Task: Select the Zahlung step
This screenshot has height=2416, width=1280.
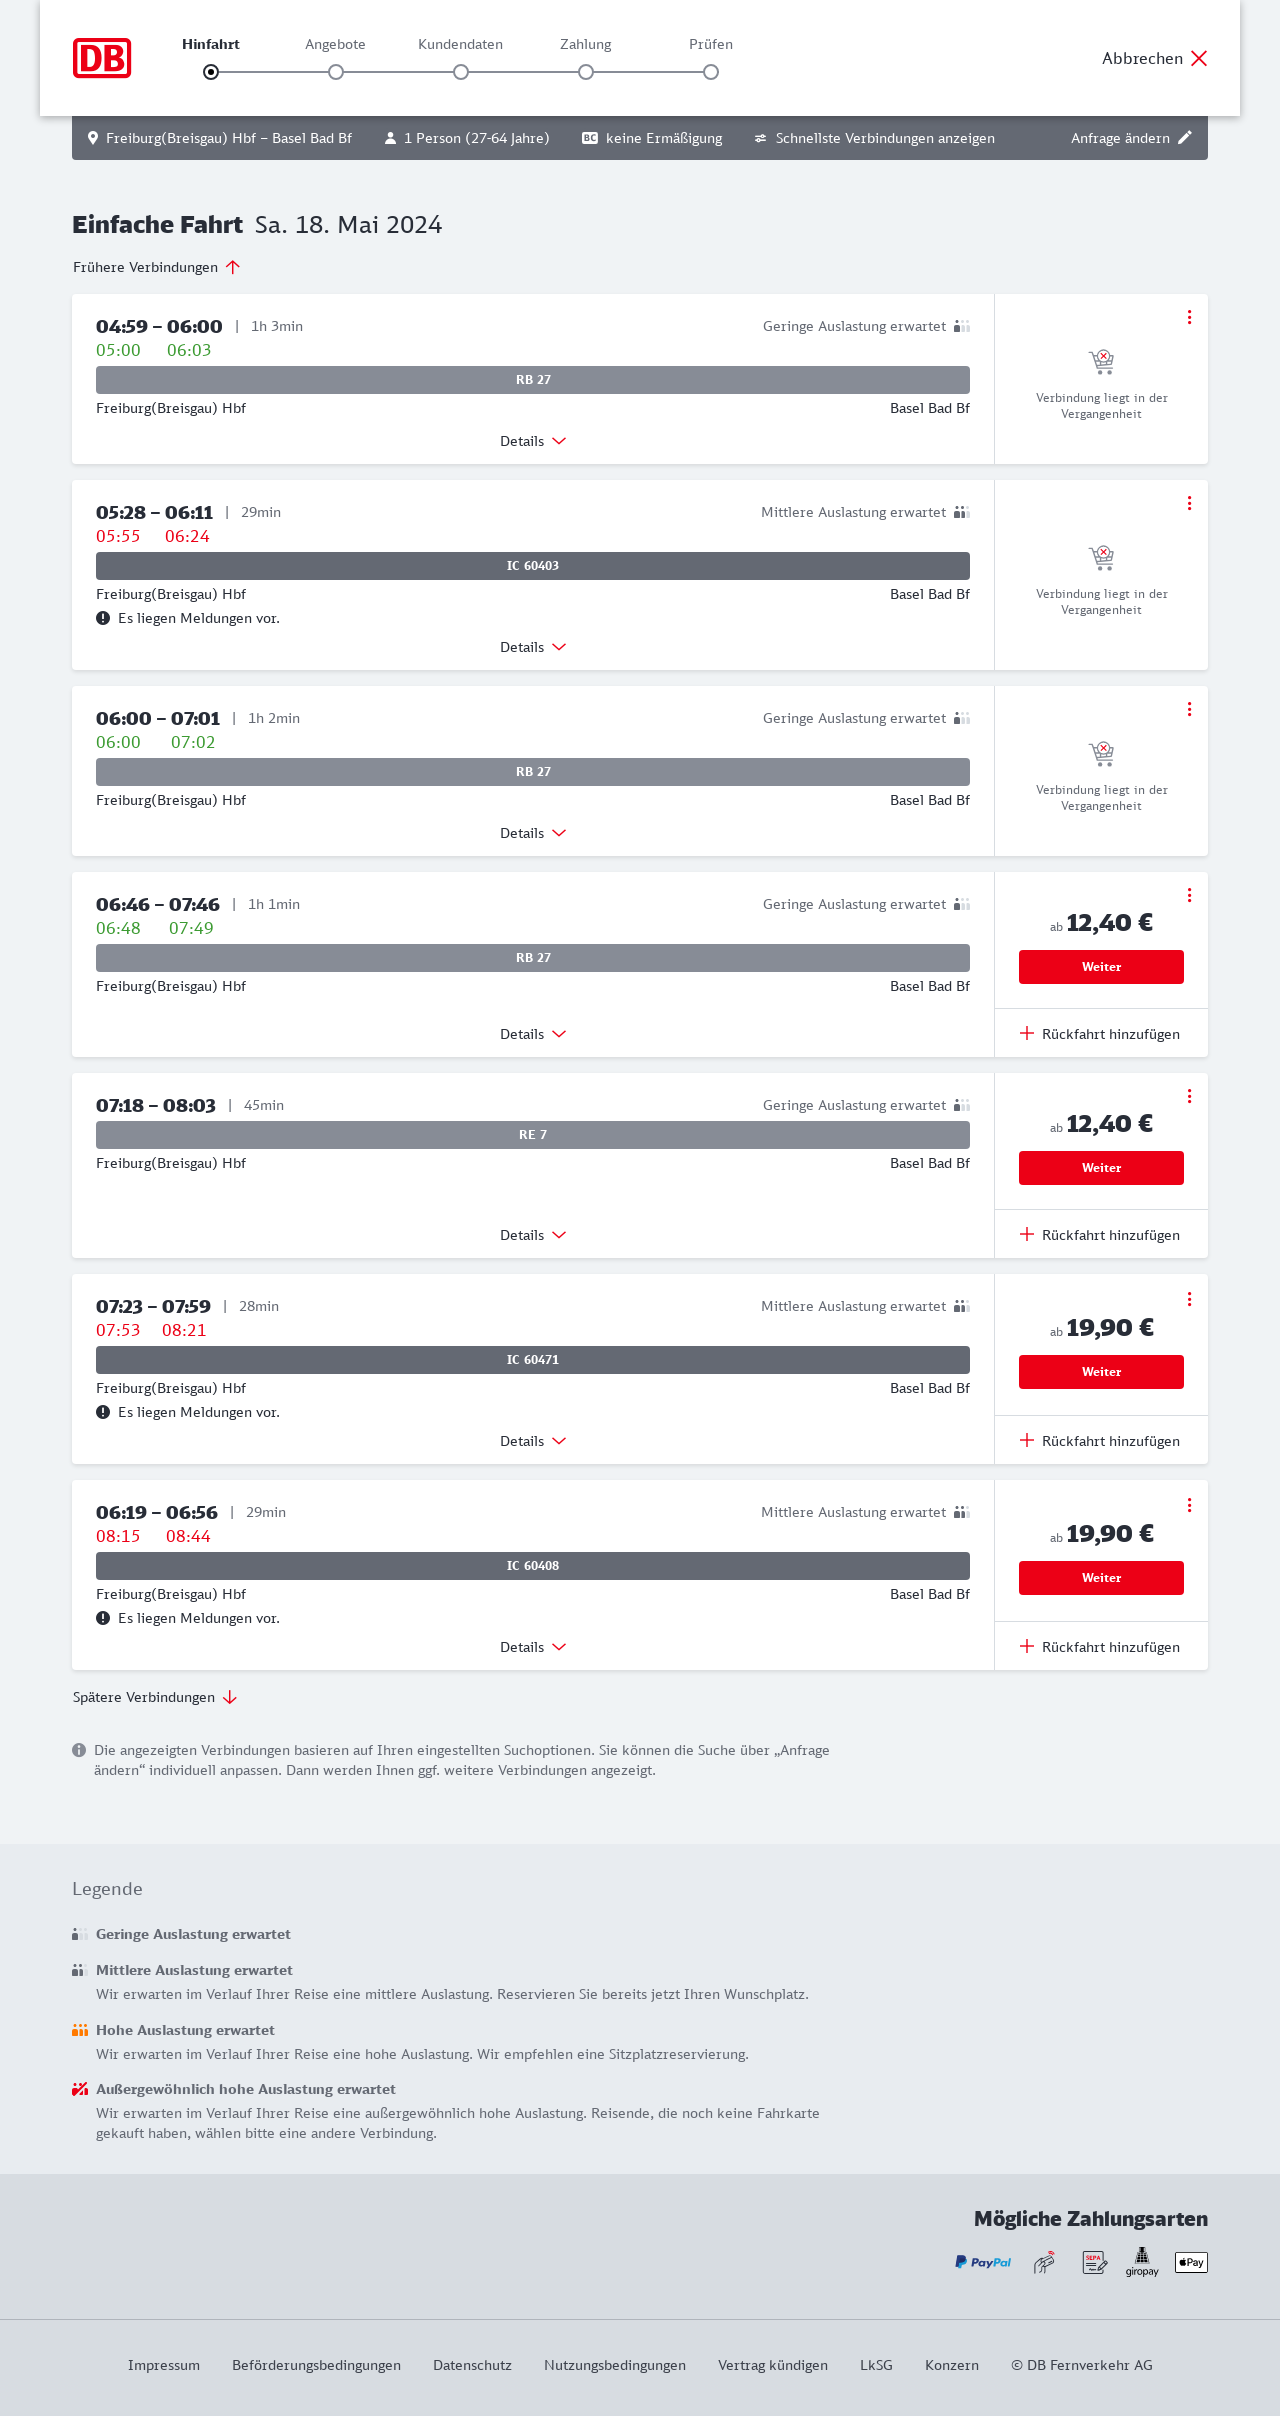Action: [x=586, y=72]
